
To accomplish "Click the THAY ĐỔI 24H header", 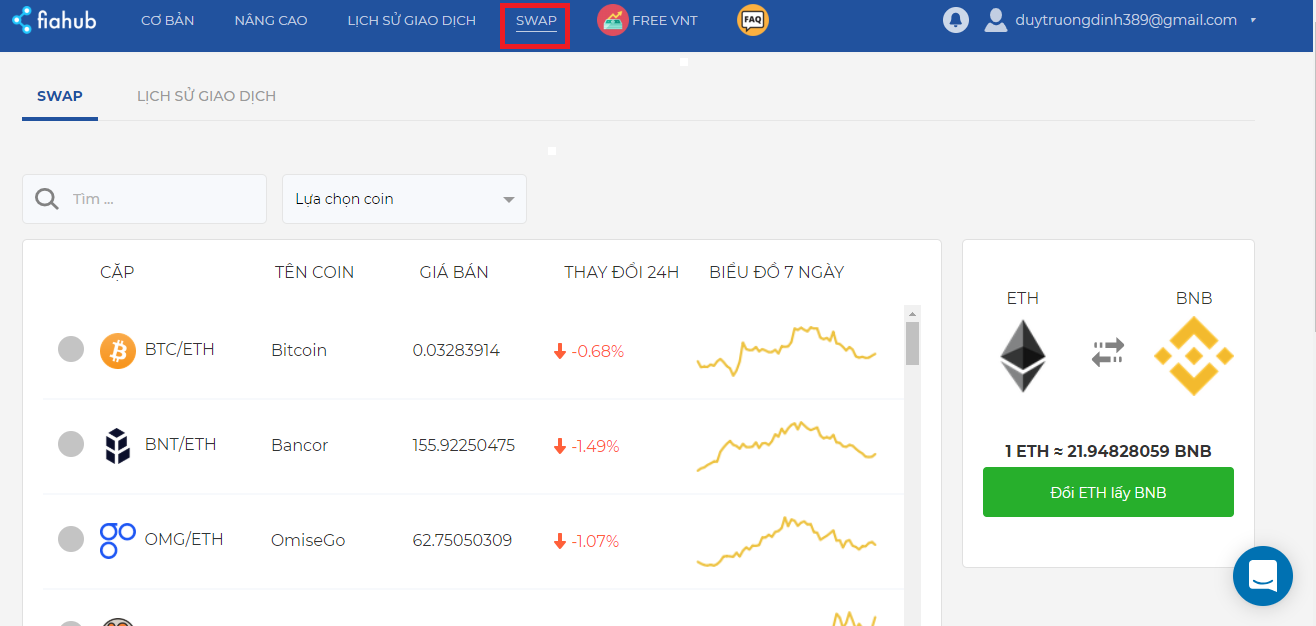I will click(621, 272).
